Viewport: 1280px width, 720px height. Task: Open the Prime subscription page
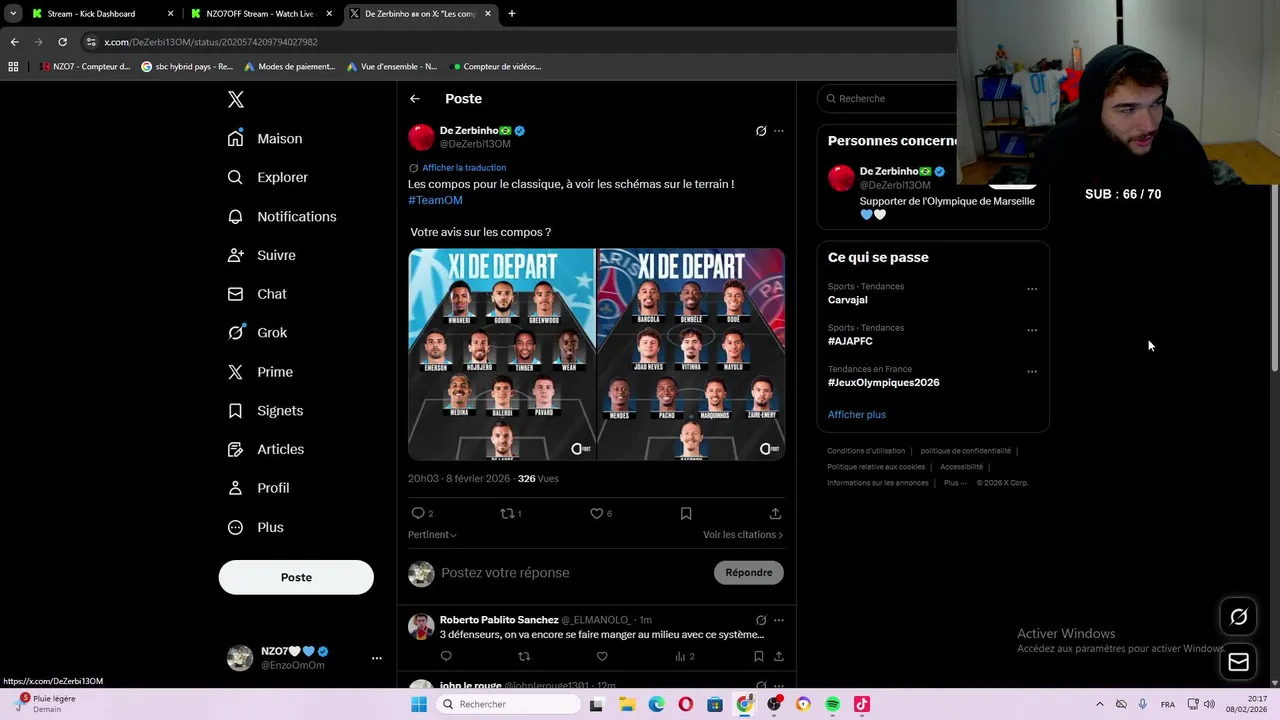coord(260,372)
